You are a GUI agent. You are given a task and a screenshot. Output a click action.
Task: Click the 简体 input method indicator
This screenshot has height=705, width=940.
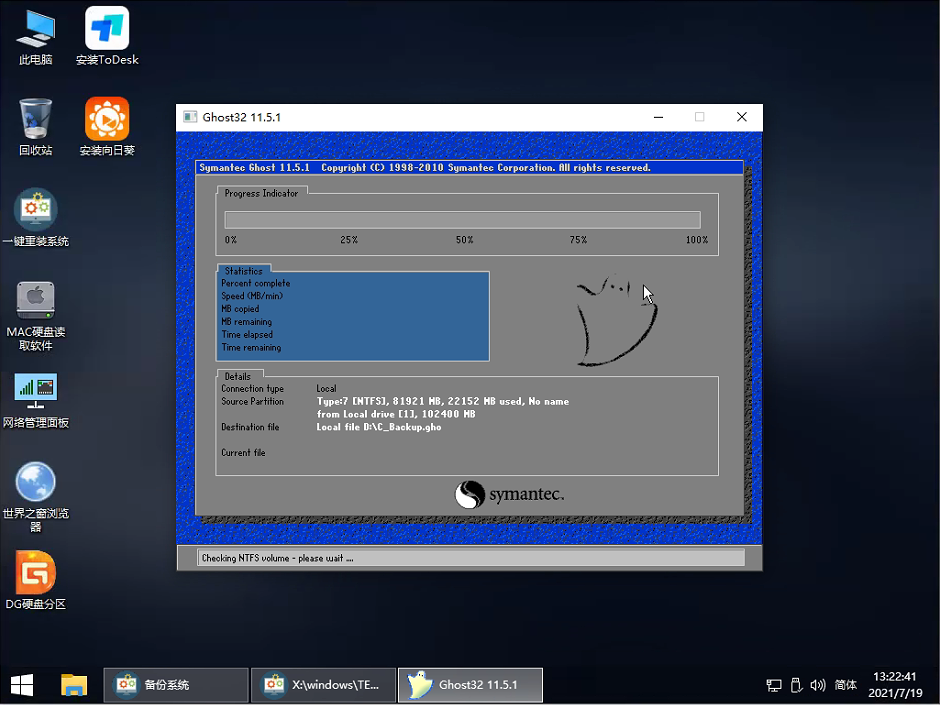tap(845, 685)
